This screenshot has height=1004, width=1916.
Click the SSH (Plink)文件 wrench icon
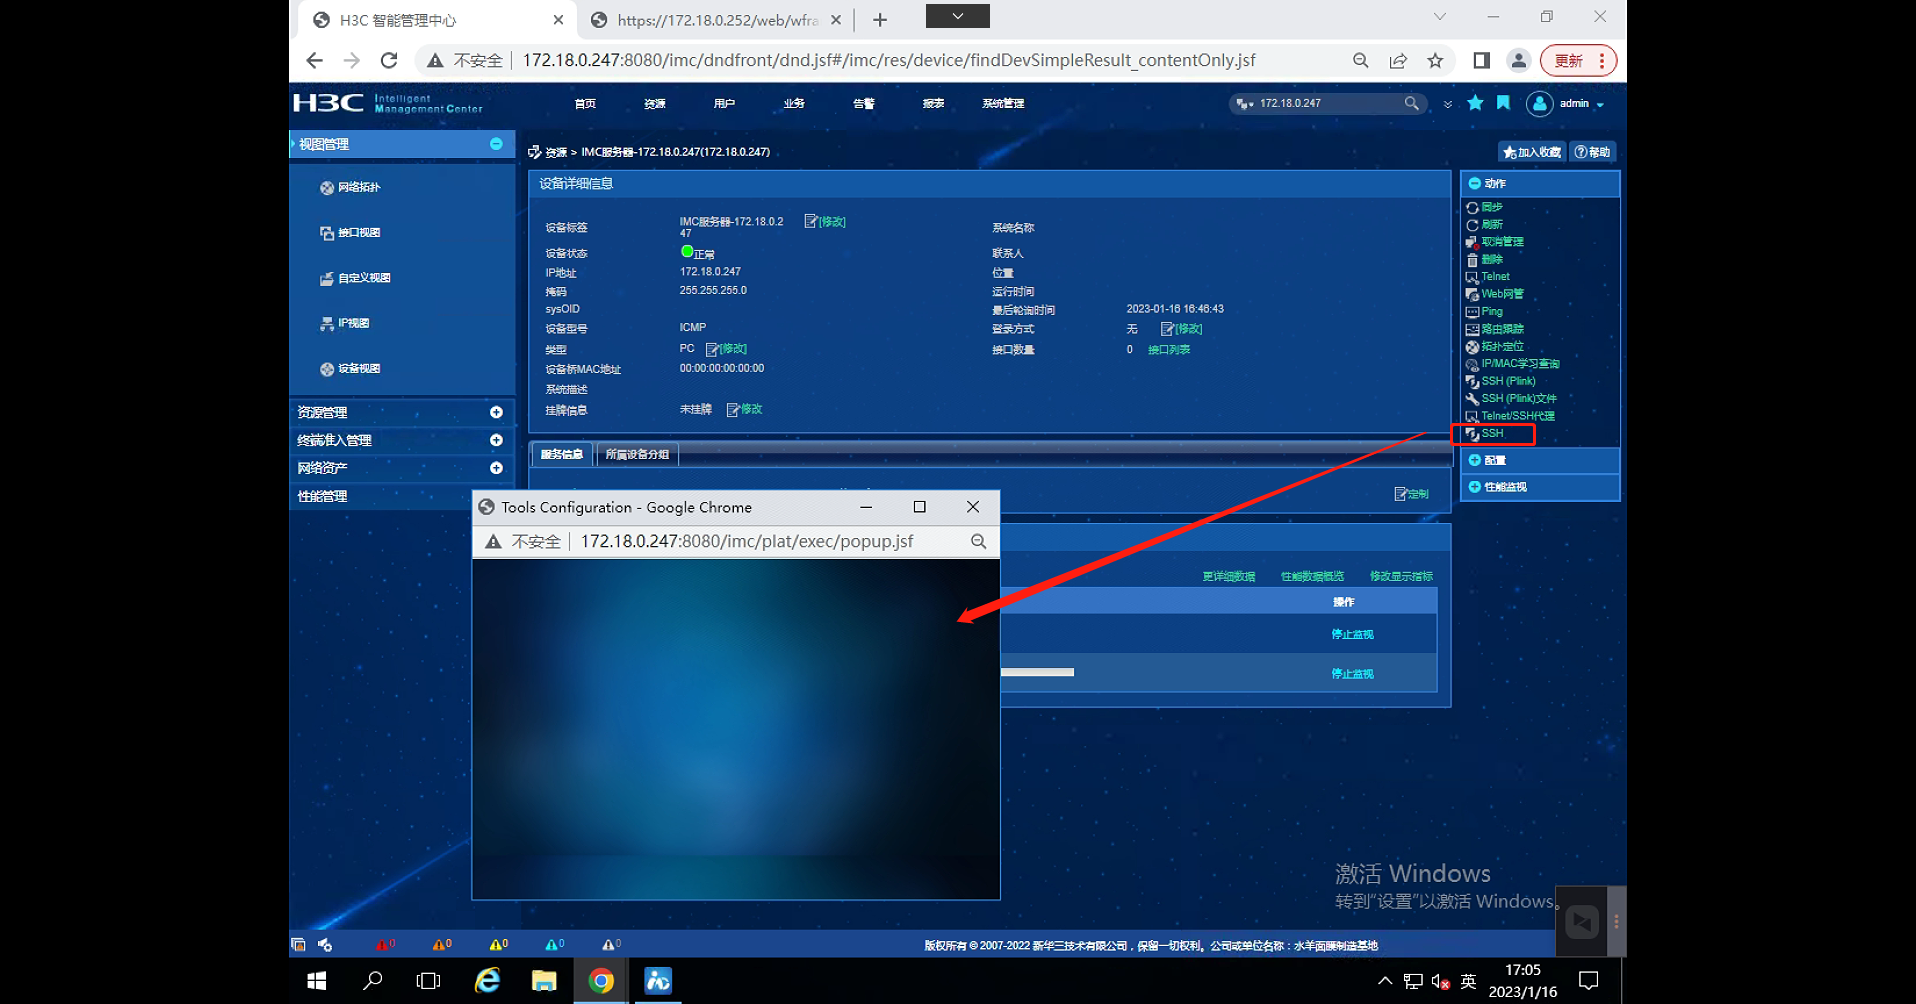1472,399
